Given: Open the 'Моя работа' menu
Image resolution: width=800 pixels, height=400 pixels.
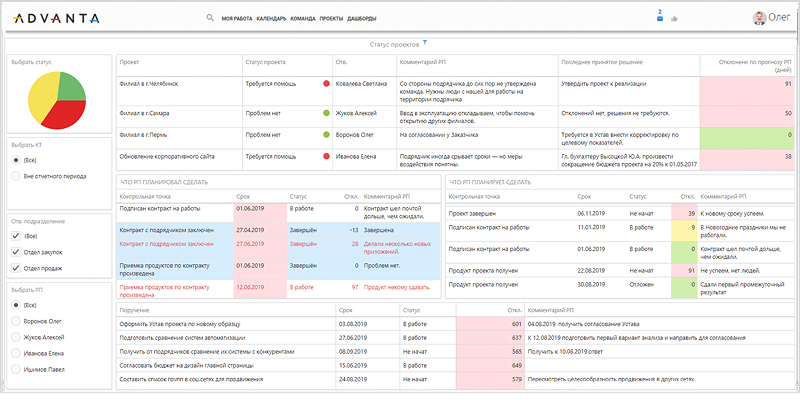Looking at the screenshot, I should tap(237, 18).
